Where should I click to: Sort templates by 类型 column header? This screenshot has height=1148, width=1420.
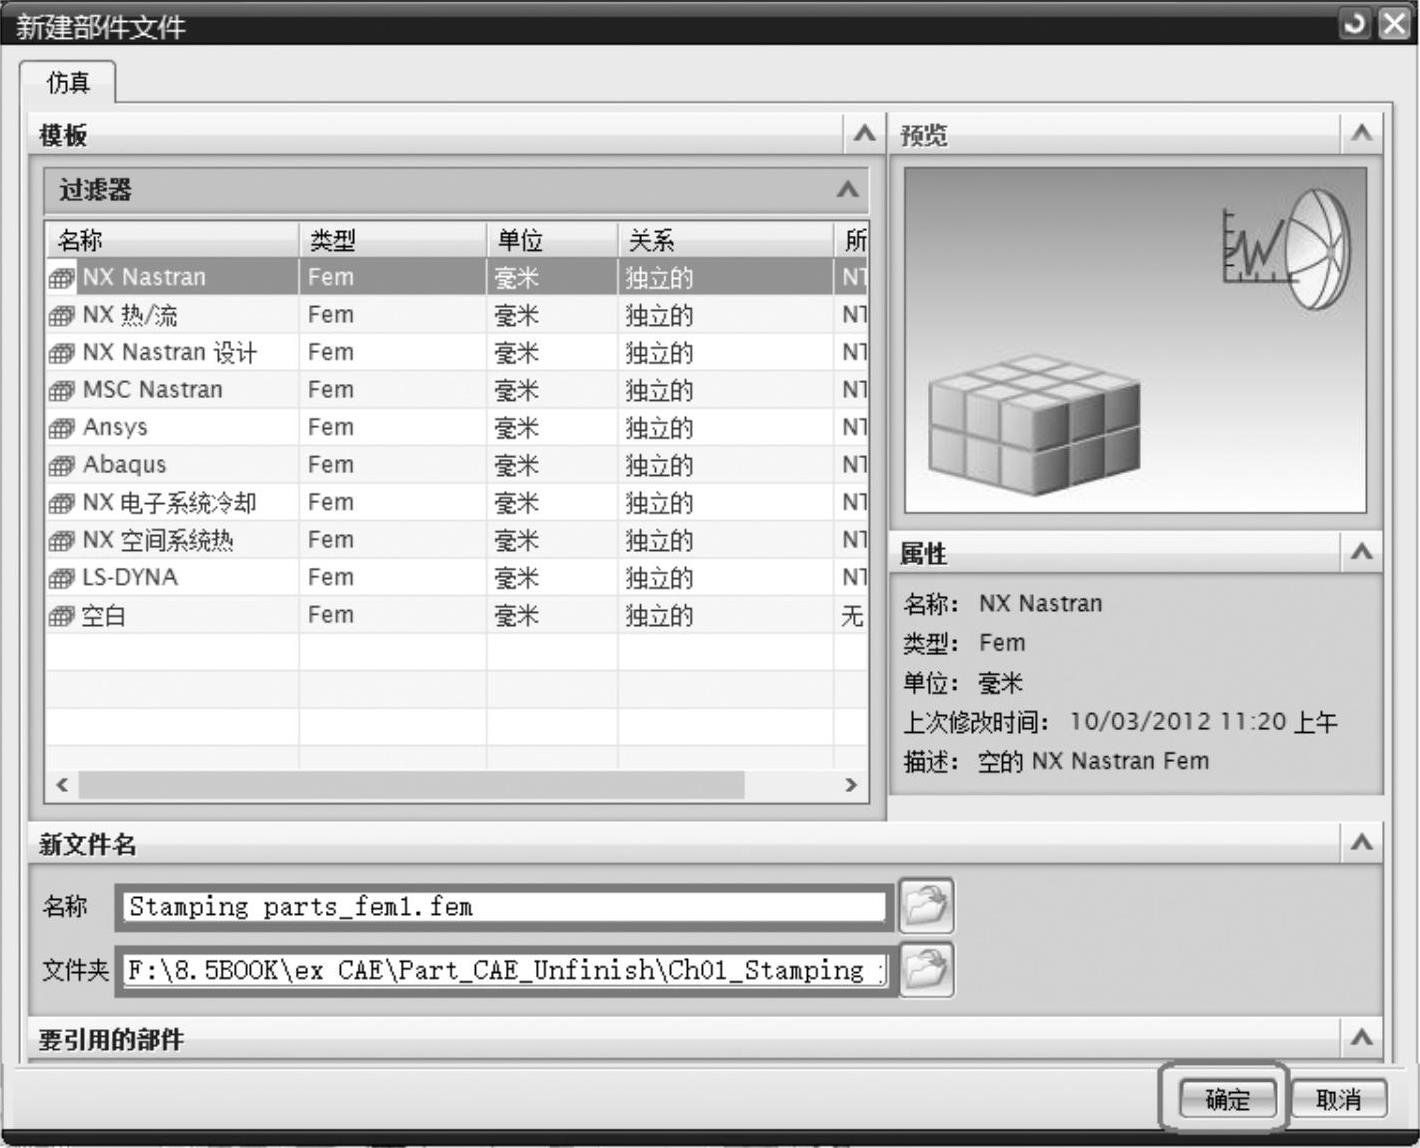tap(393, 240)
